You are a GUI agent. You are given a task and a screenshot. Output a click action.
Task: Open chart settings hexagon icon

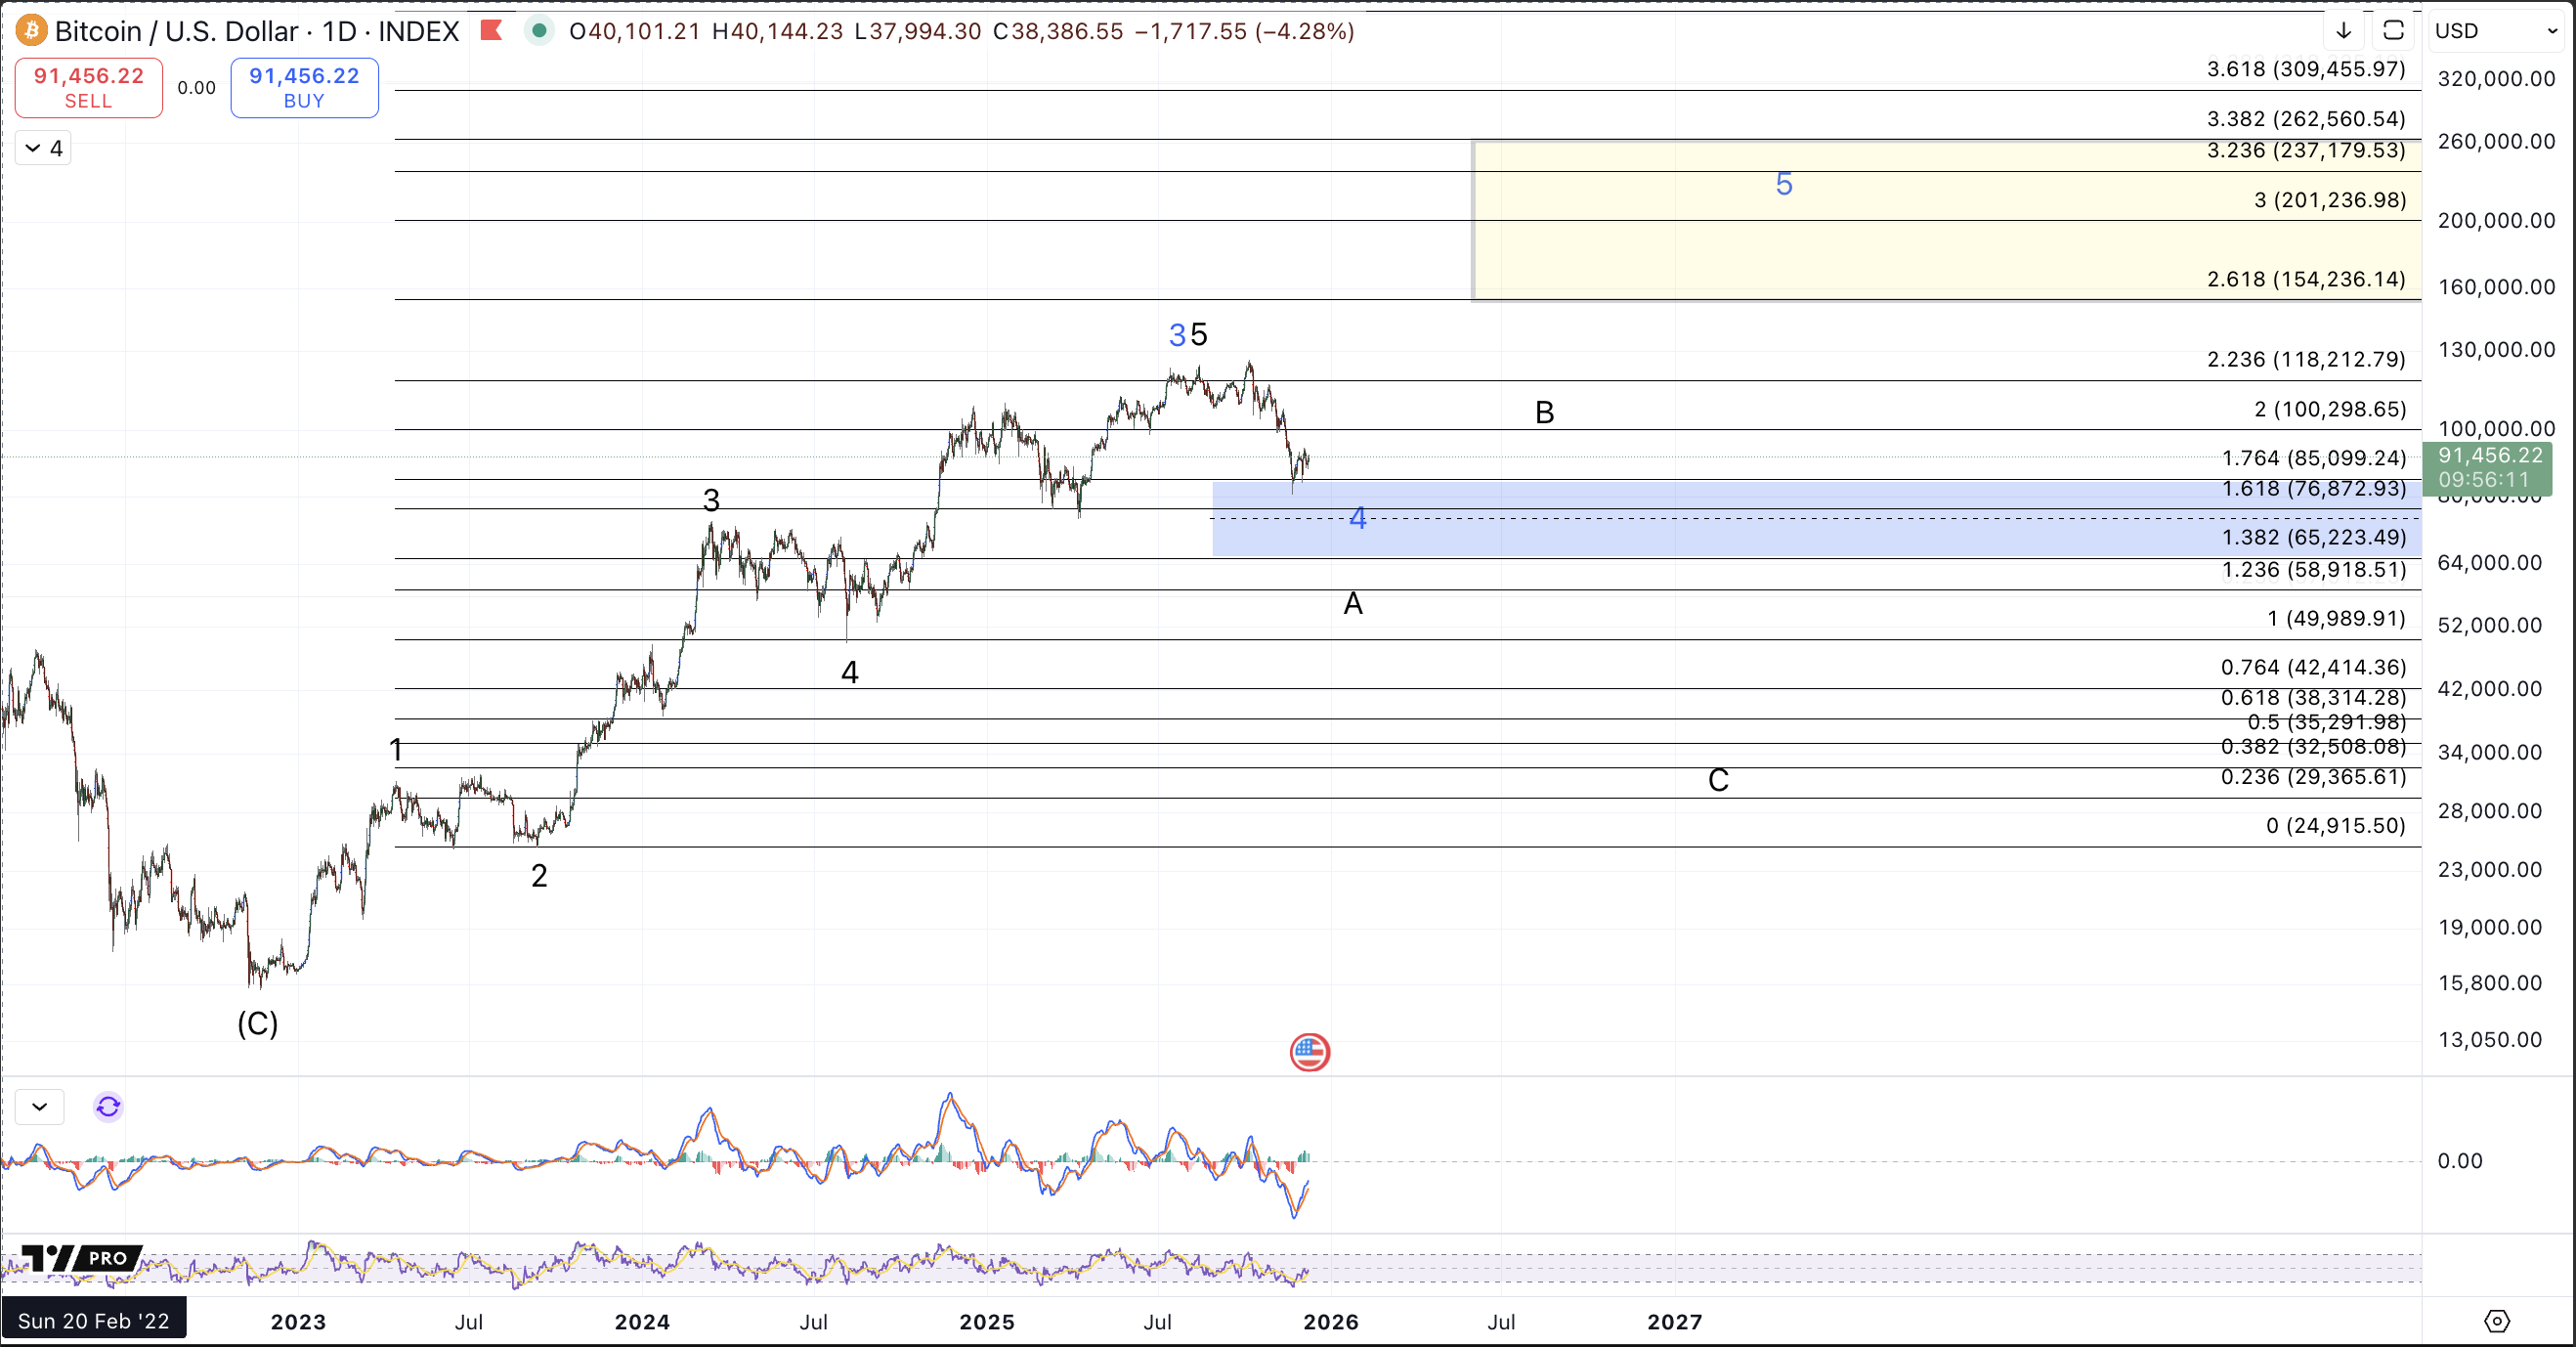[x=2496, y=1321]
